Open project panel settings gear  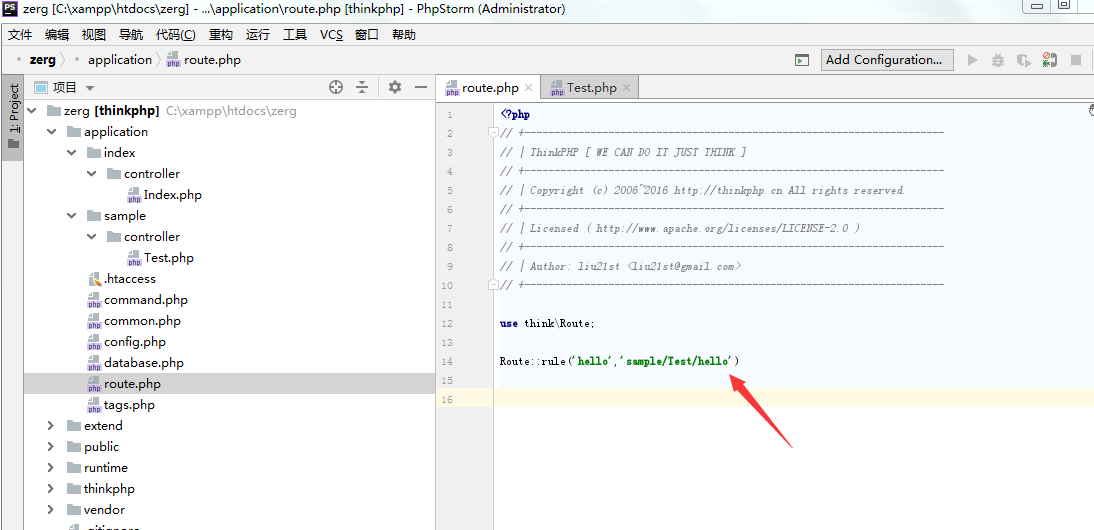point(395,87)
